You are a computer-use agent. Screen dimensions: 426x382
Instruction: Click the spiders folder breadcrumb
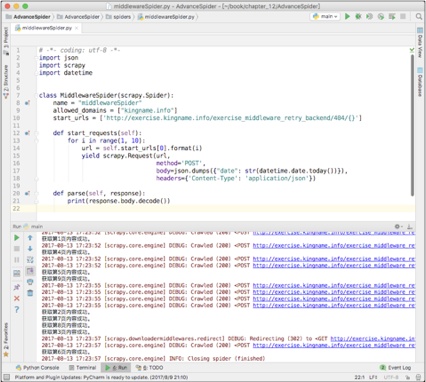pos(118,16)
